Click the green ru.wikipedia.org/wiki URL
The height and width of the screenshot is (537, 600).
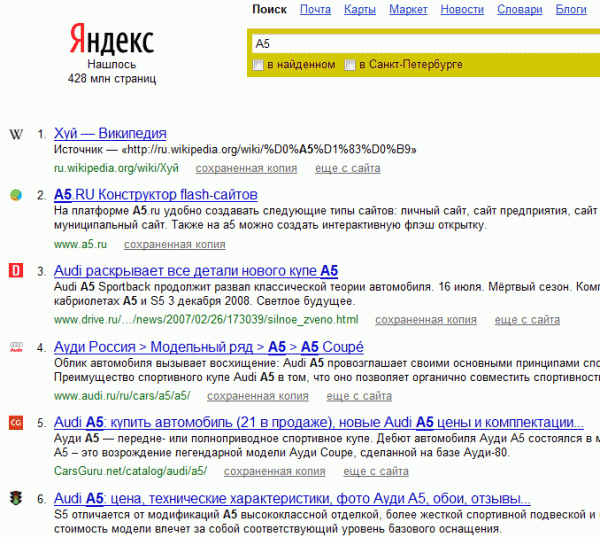[116, 168]
